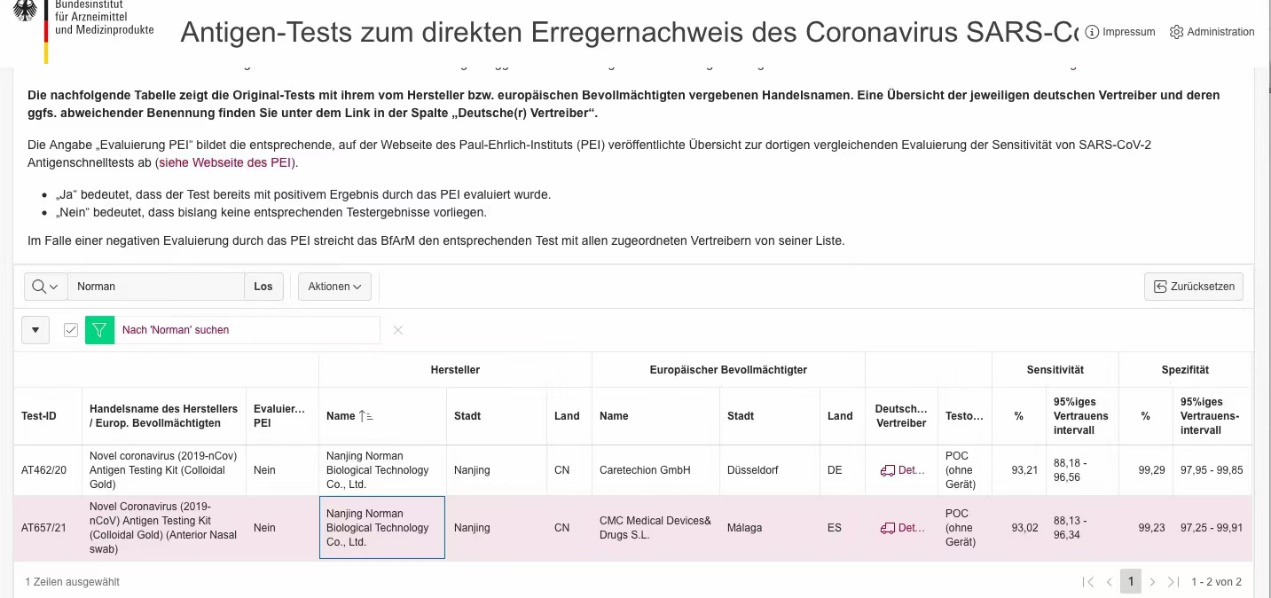Open the Impressum info link
This screenshot has height=598, width=1271.
[1120, 32]
